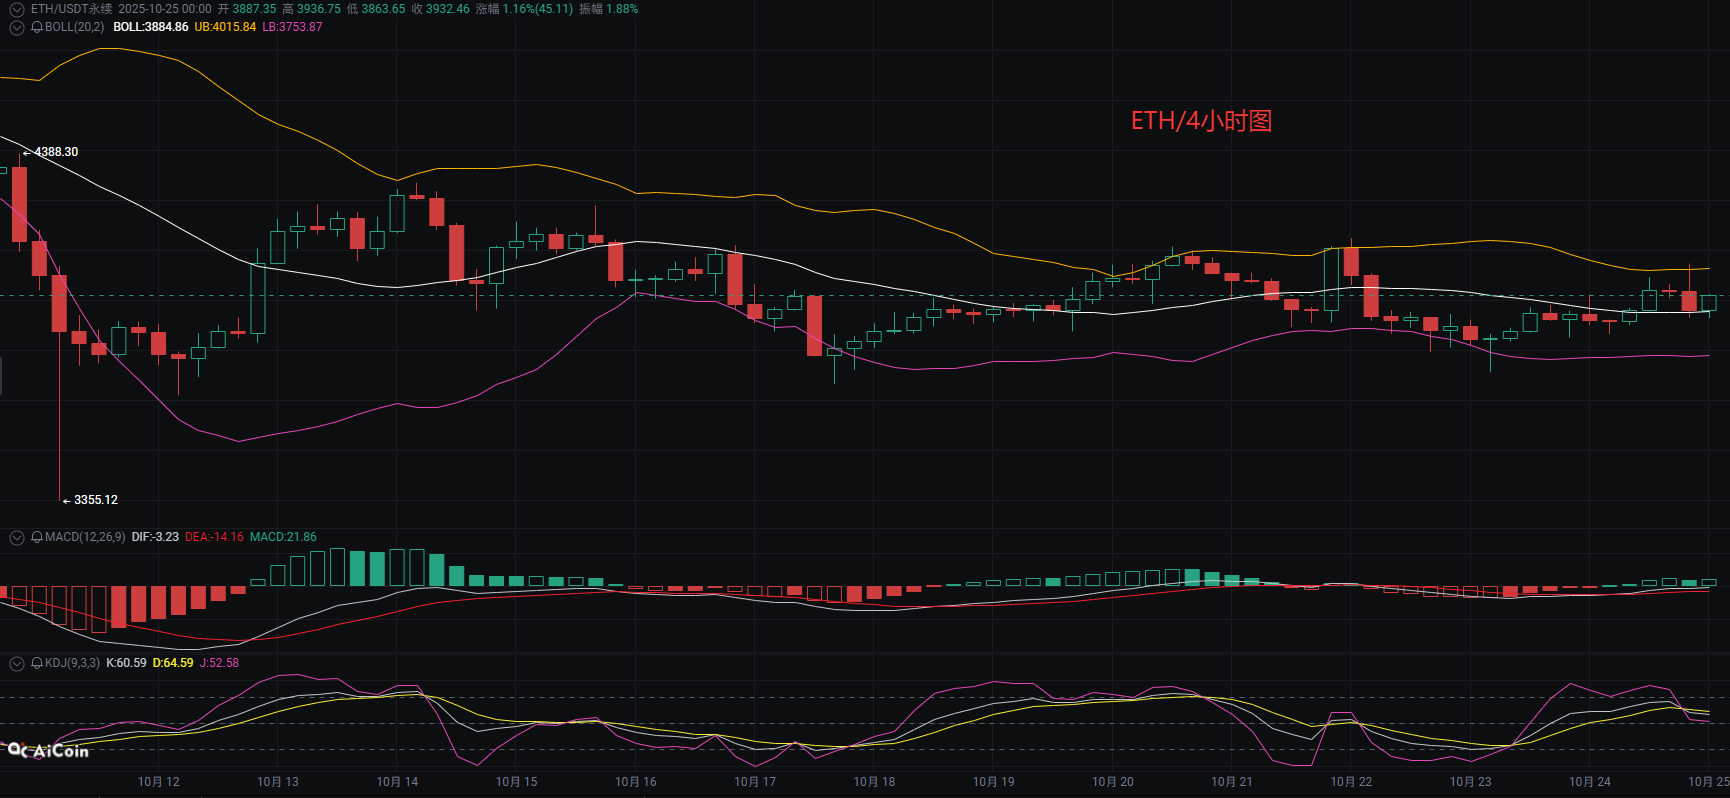
Task: Collapse the ETH/USDT main chart legend chevron
Action: (x=16, y=9)
